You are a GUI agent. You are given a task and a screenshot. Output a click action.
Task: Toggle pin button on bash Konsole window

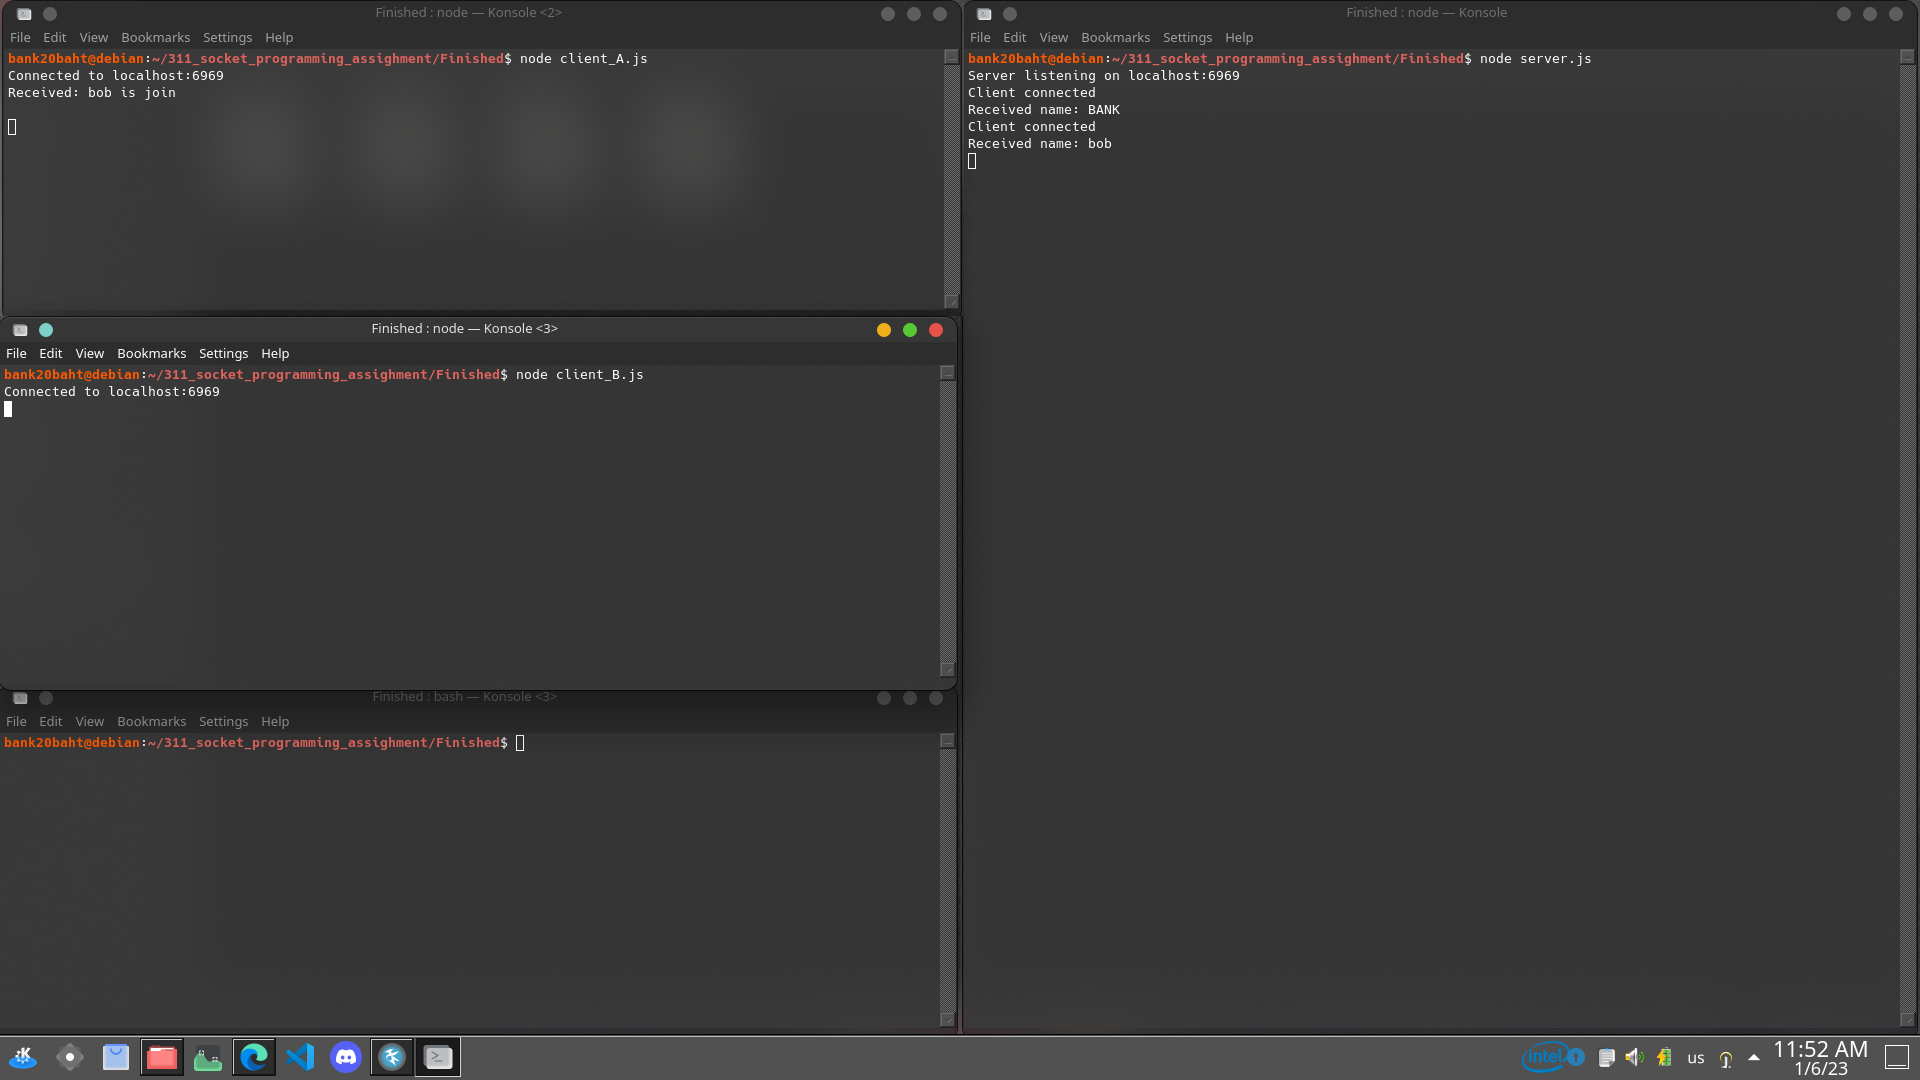coord(46,698)
